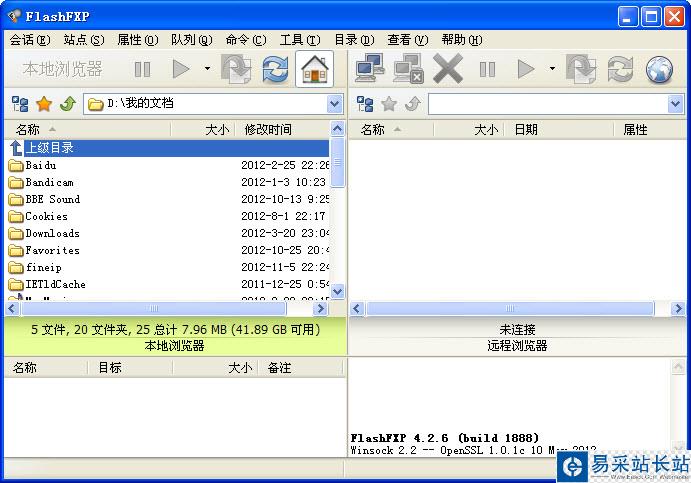This screenshot has width=691, height=483.
Task: Expand the remote path dropdown
Action: click(676, 104)
